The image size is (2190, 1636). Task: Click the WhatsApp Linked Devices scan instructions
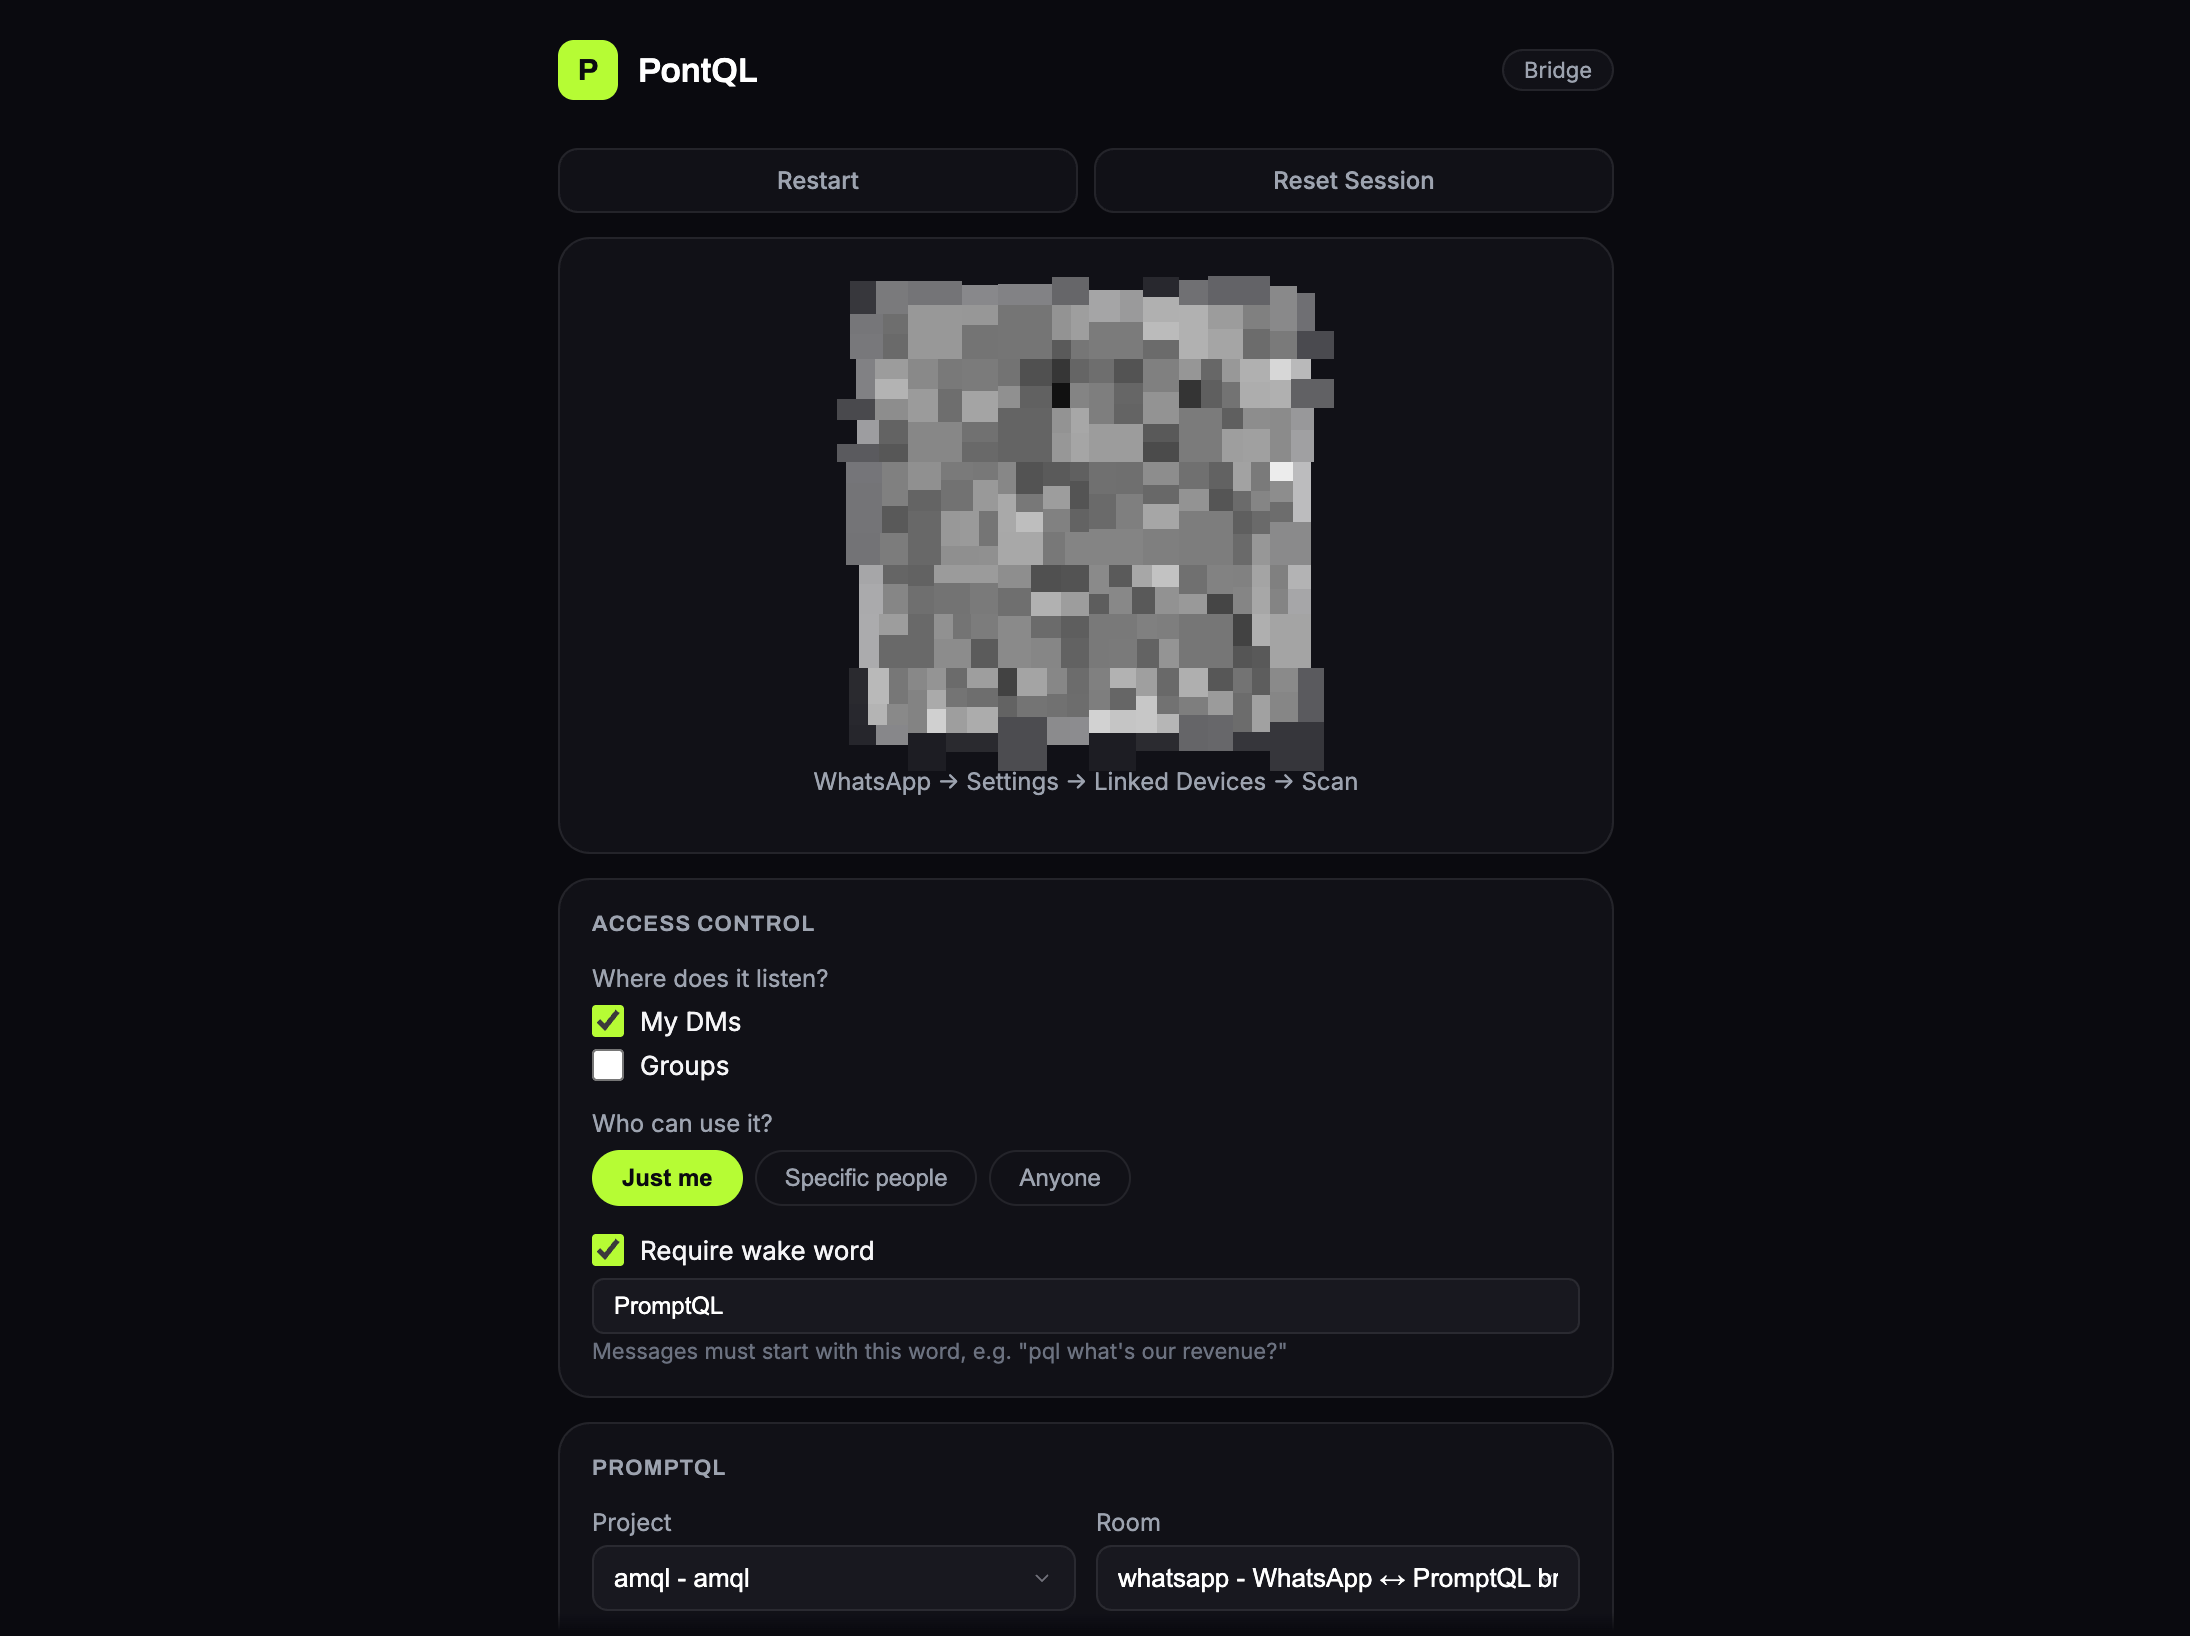(x=1085, y=782)
